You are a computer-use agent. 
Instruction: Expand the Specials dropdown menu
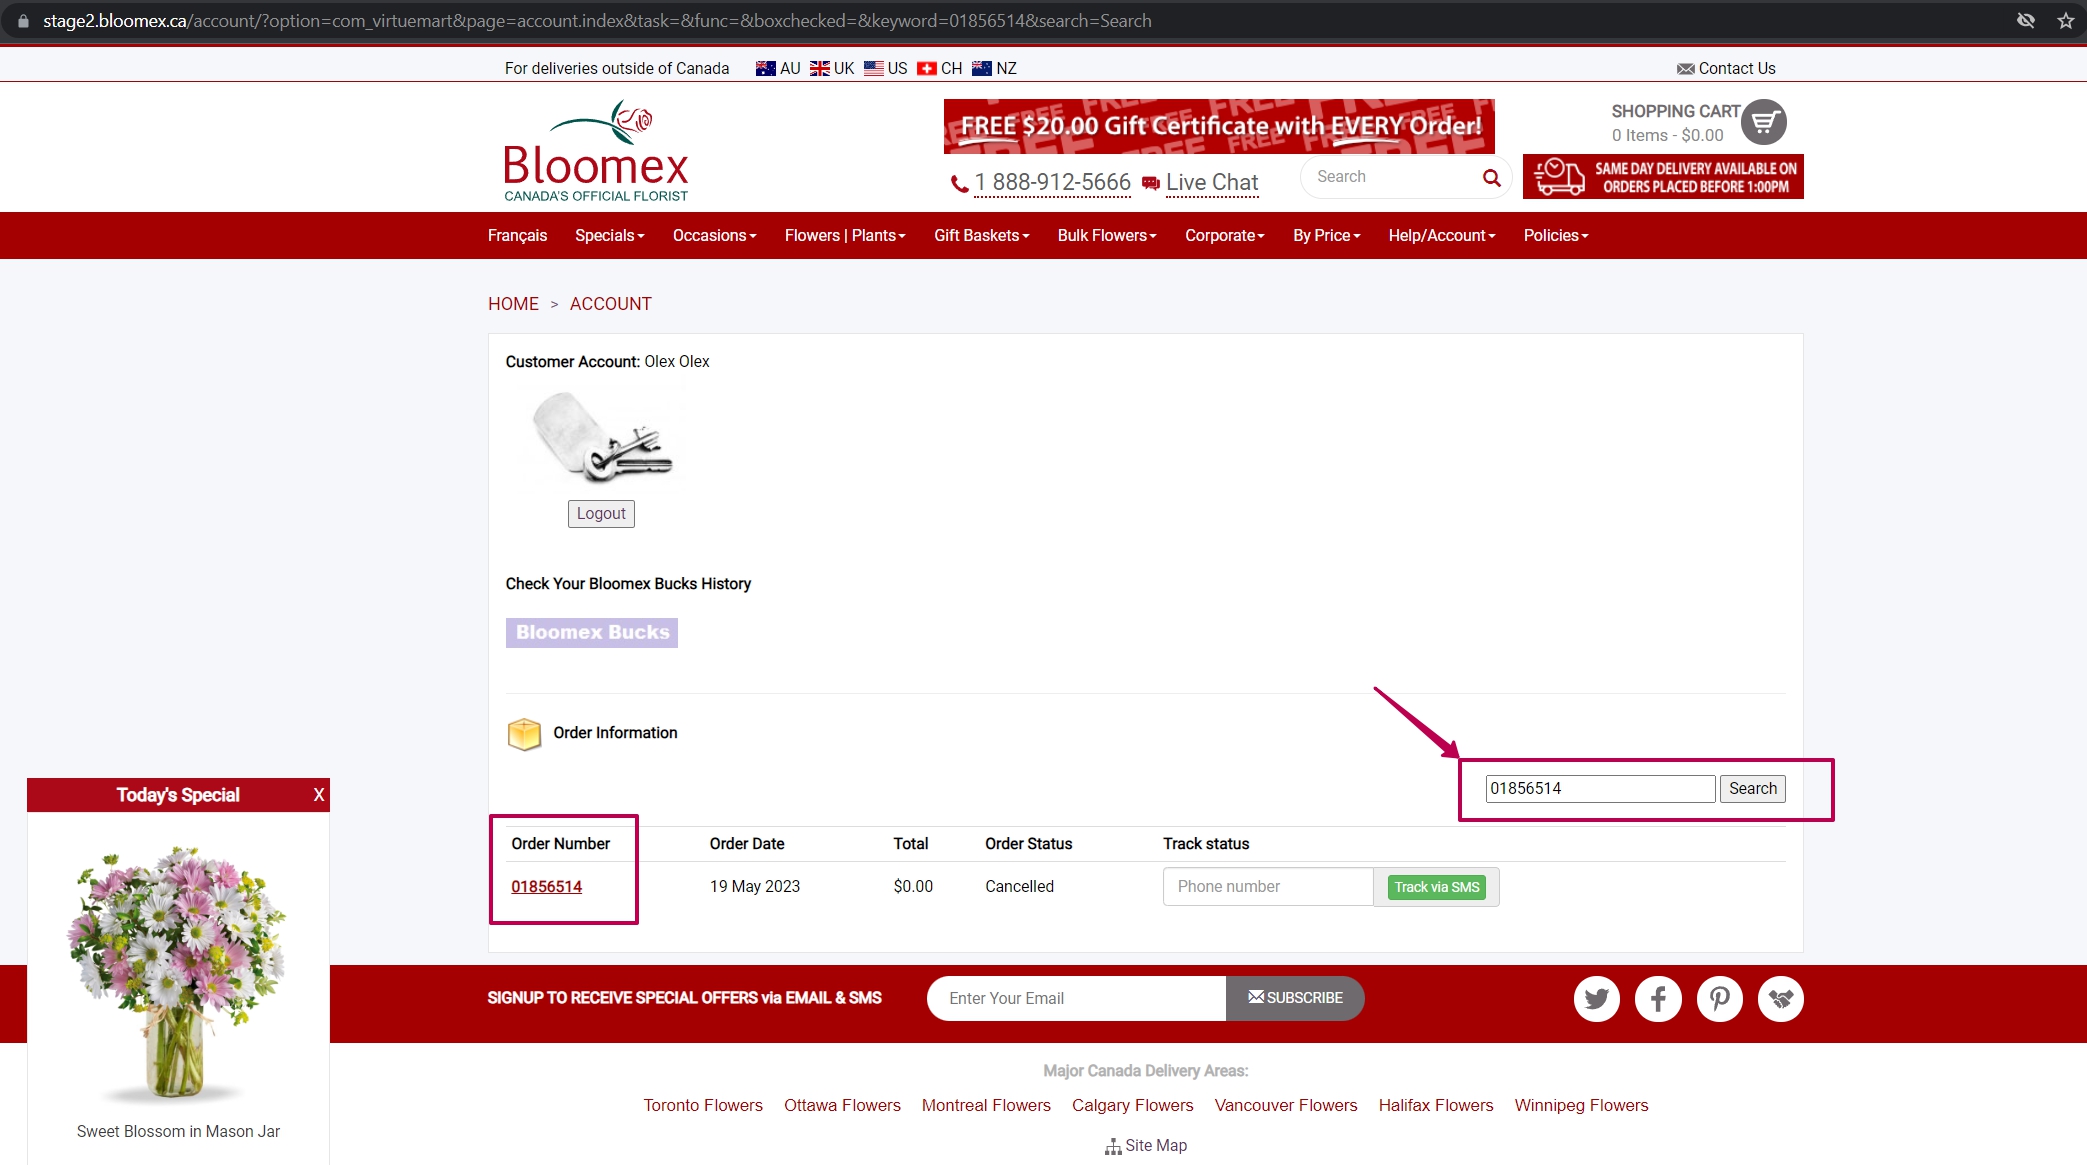coord(609,235)
